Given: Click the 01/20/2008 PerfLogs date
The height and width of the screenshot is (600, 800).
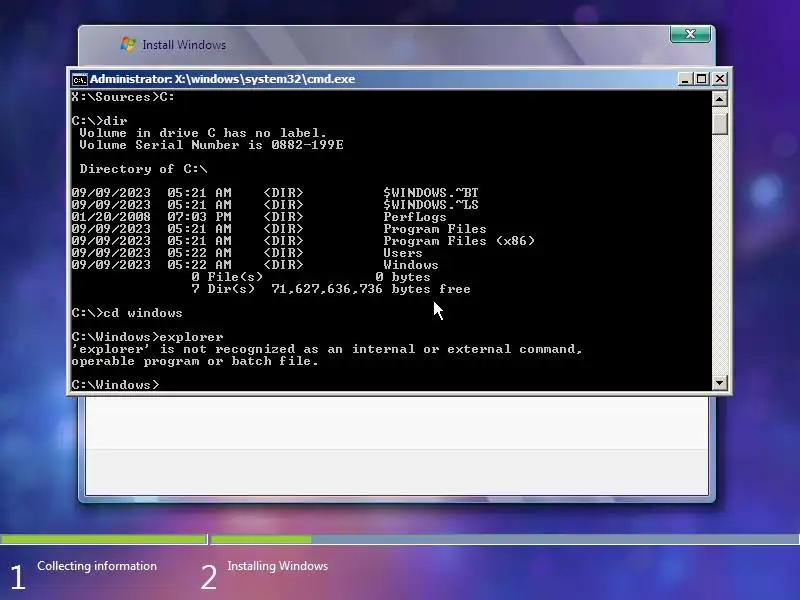Looking at the screenshot, I should (x=111, y=217).
